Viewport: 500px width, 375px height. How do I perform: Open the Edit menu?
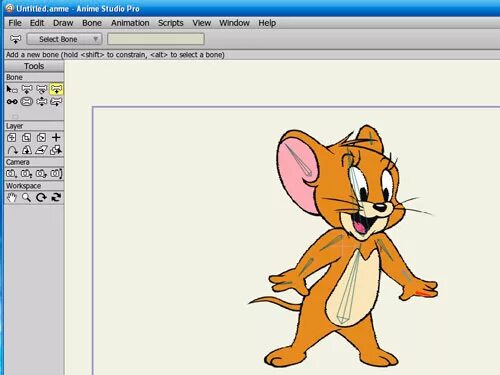[x=37, y=23]
